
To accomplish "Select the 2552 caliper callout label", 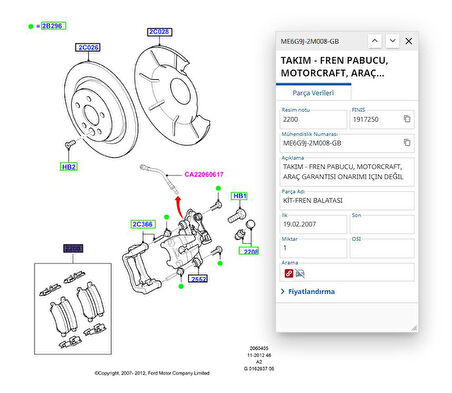I will [x=199, y=279].
